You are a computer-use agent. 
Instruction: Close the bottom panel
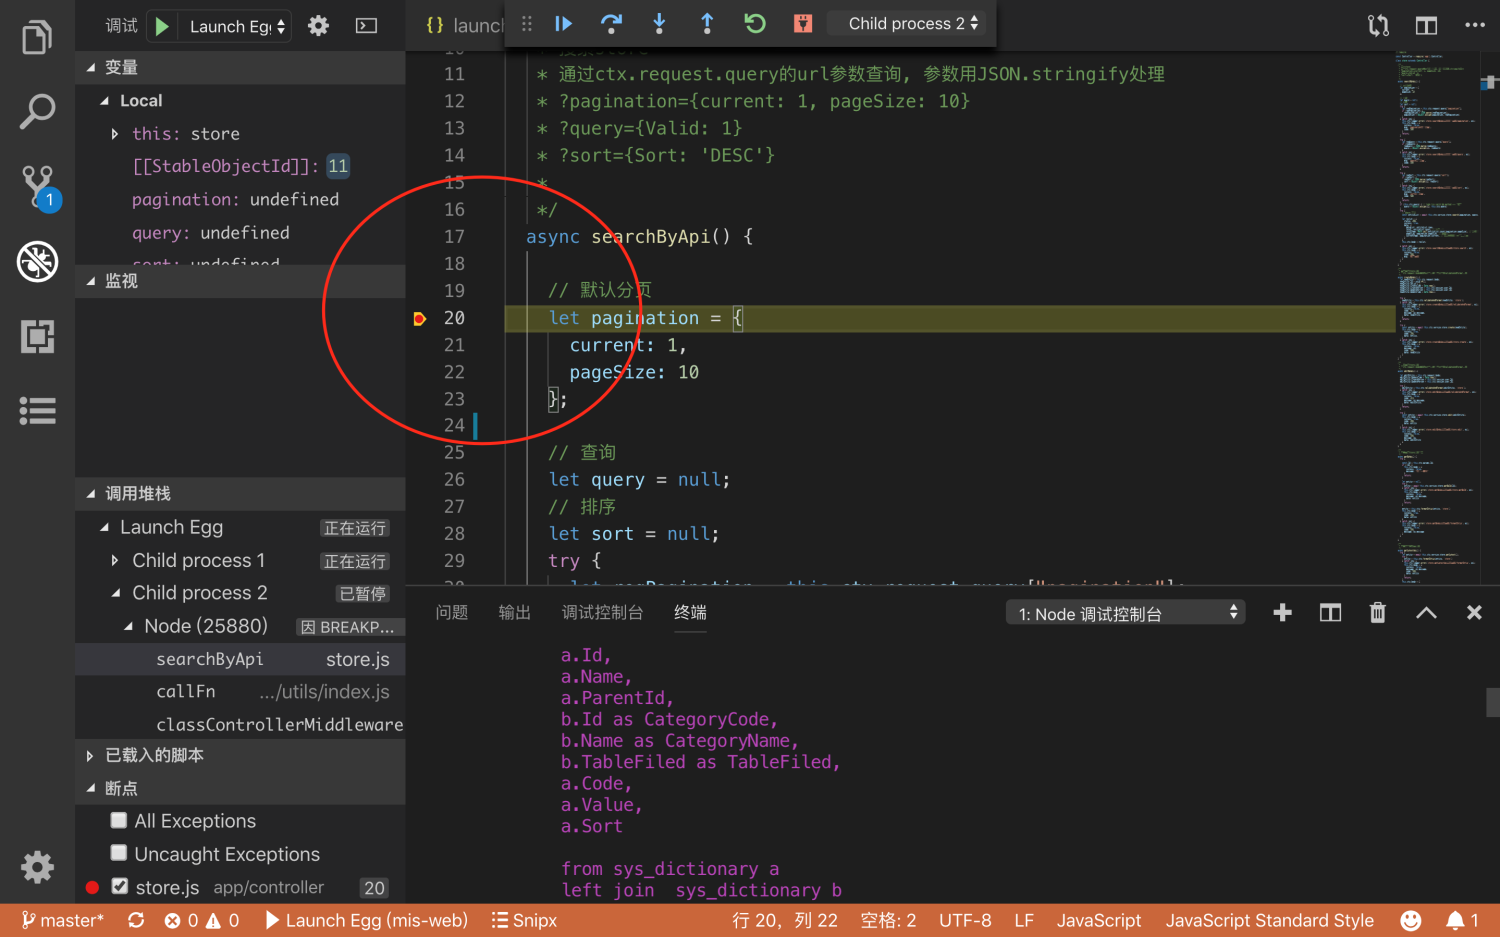pos(1474,613)
